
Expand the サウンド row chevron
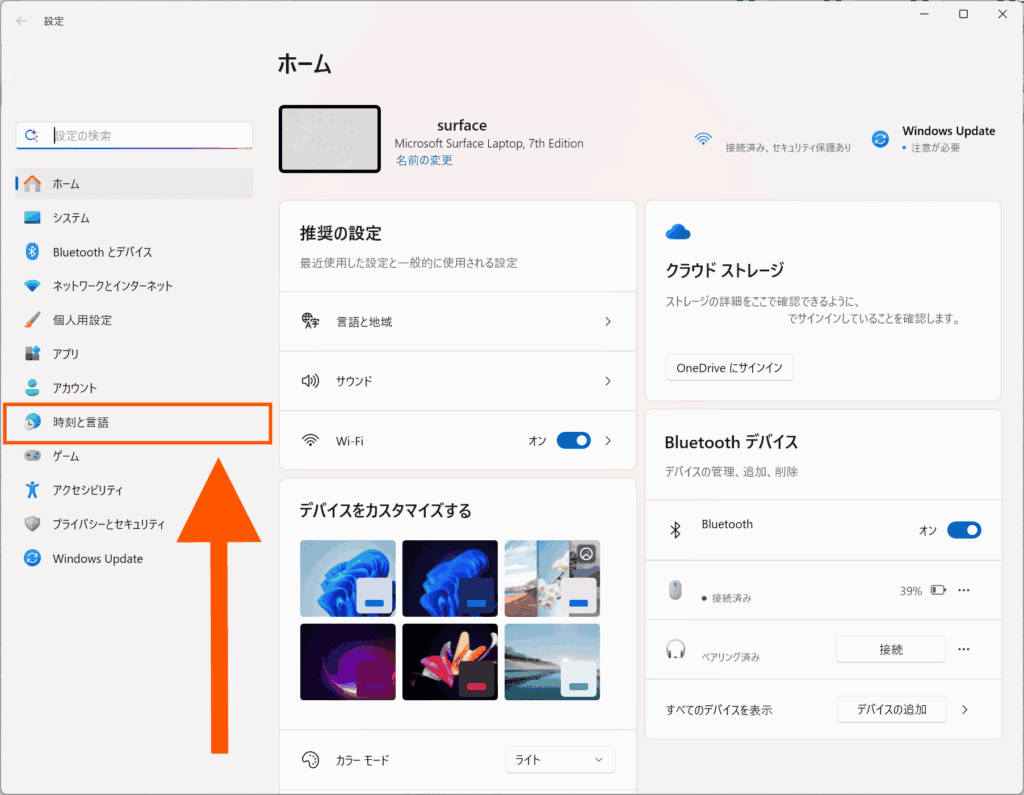608,381
